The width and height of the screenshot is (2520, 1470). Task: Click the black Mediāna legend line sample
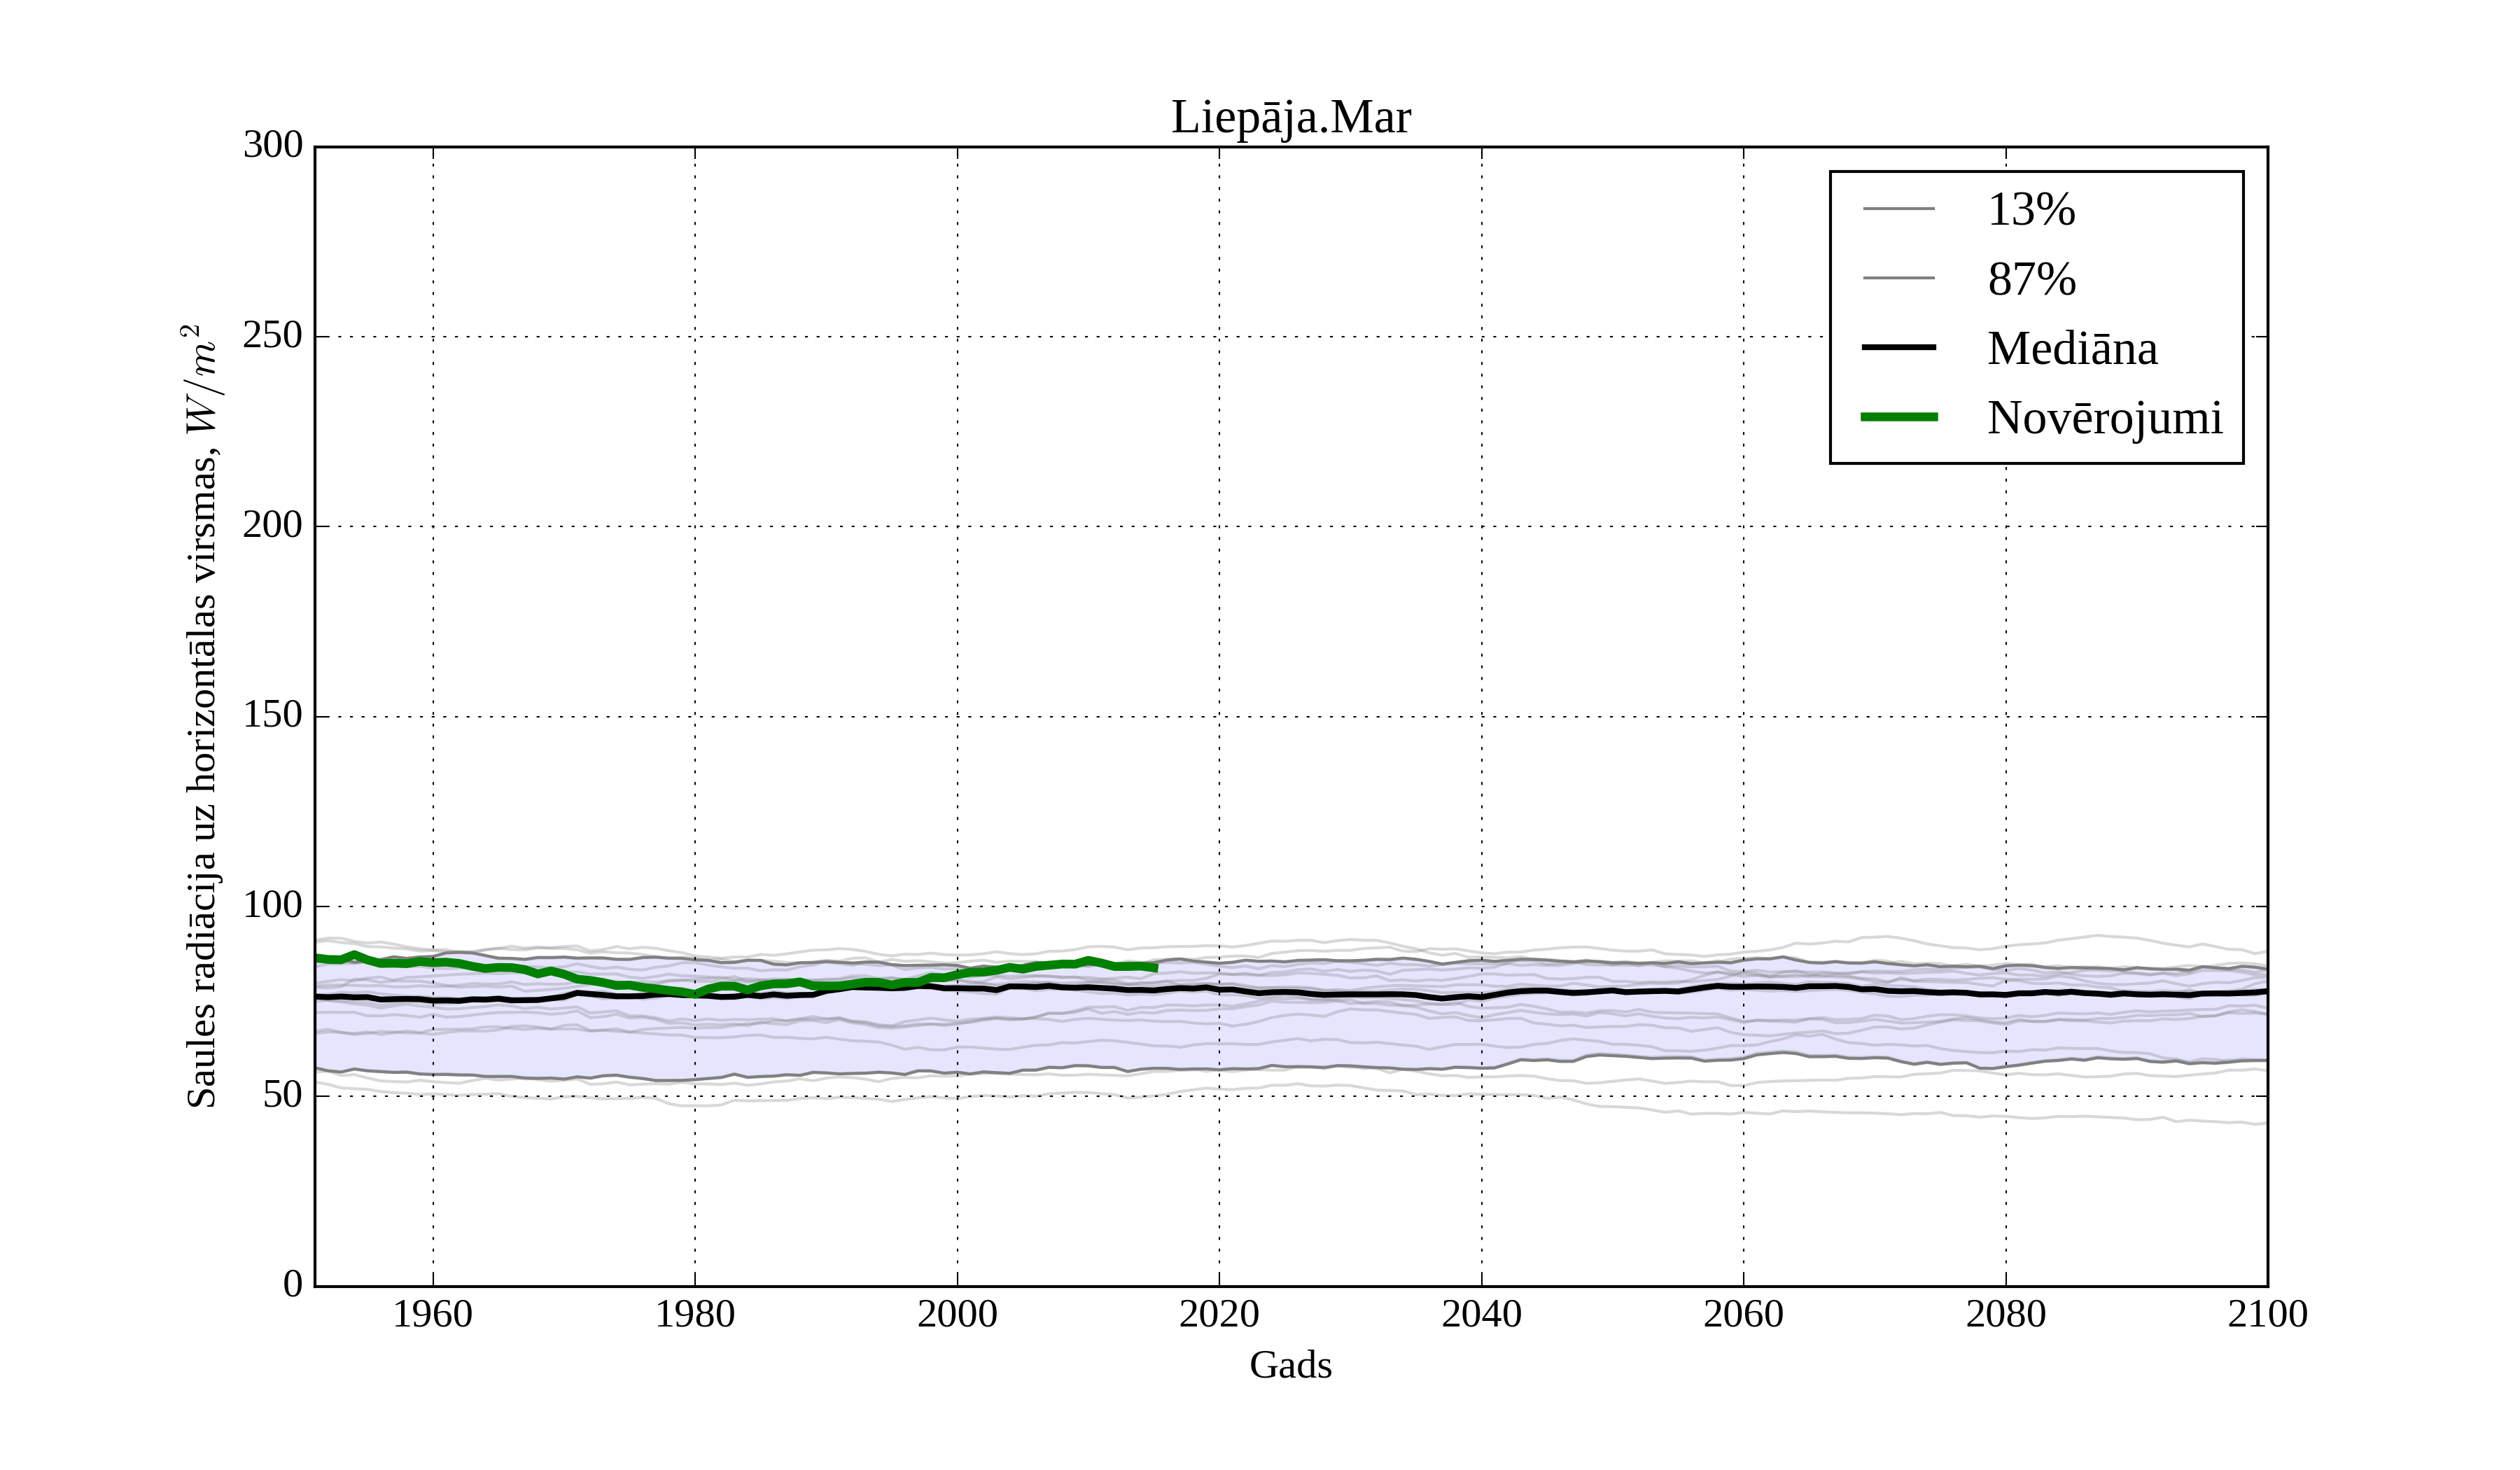(1898, 347)
